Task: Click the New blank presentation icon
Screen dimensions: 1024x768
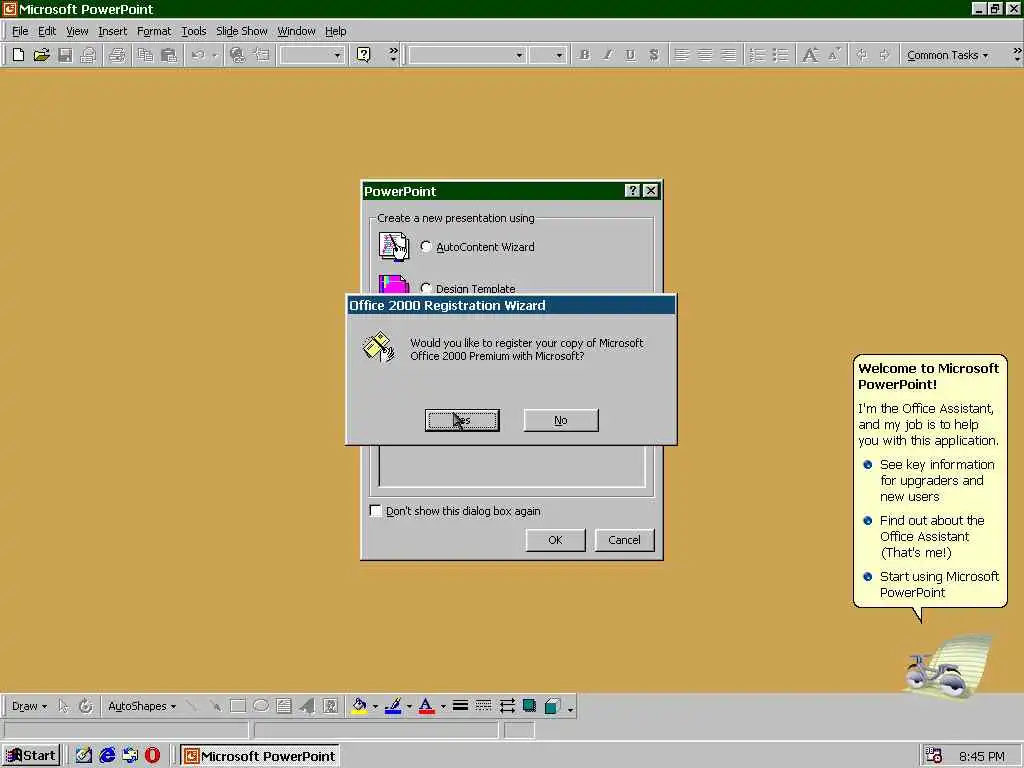Action: click(x=18, y=55)
